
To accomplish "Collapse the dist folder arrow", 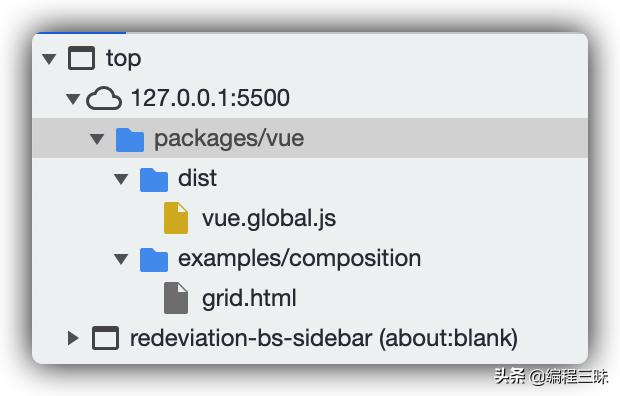I will 121,179.
